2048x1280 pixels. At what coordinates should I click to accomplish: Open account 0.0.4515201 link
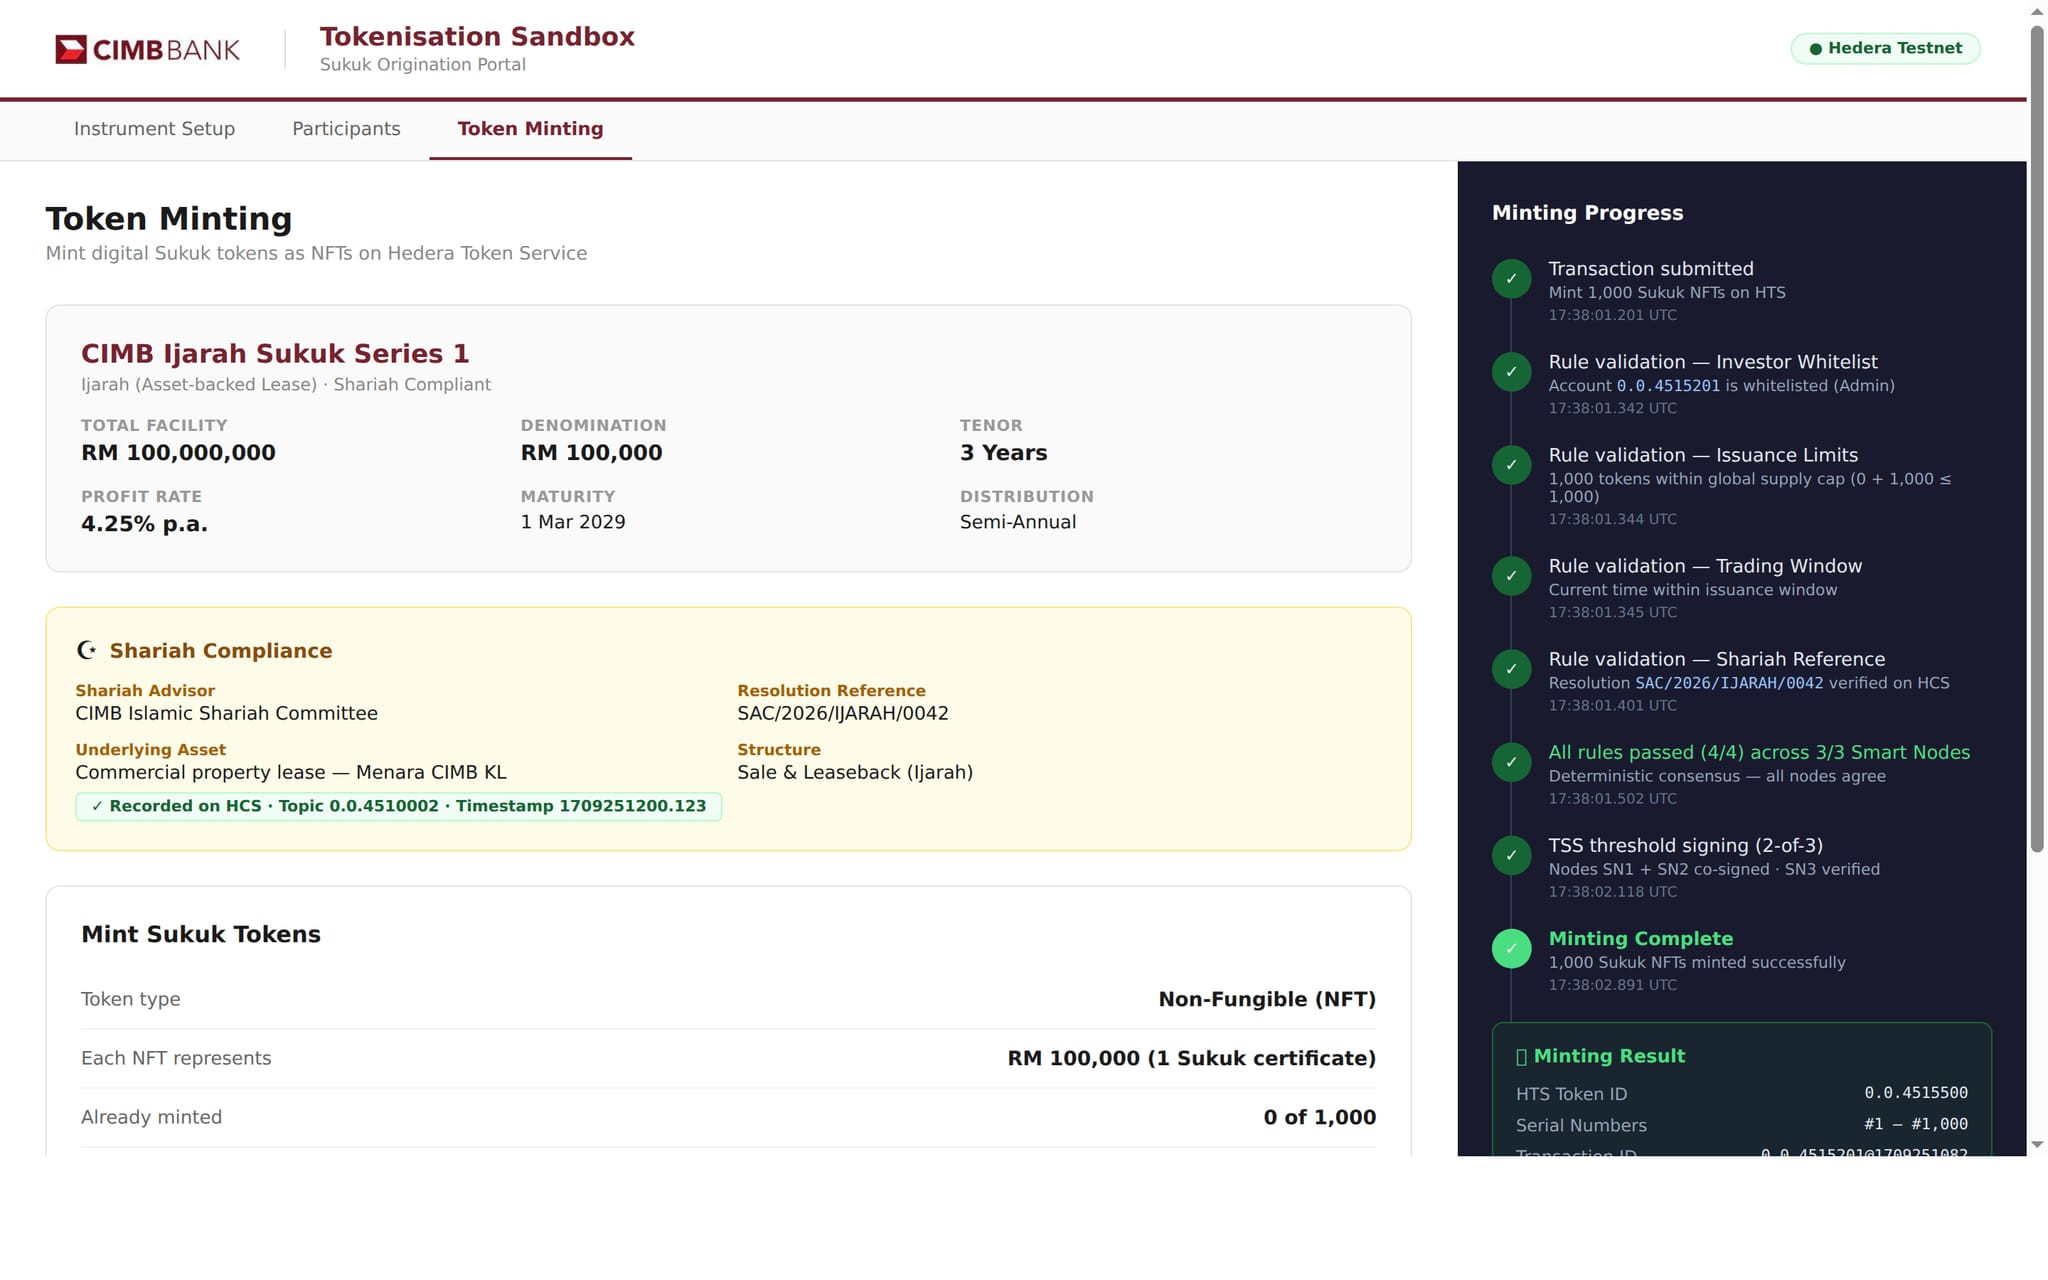click(1668, 386)
